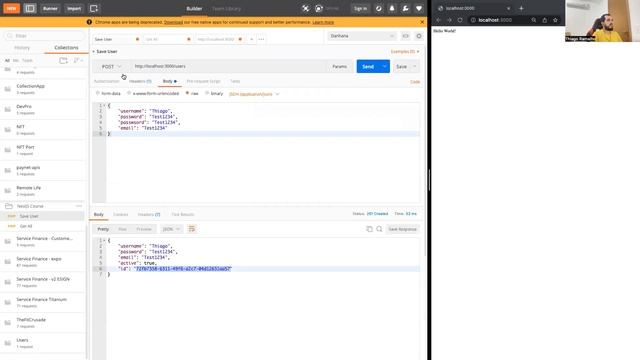Add a new request tab
Screen dimensions: 640x360
click(251, 39)
